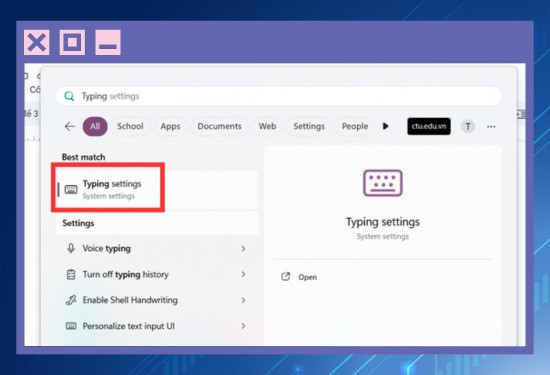Minimize the window with the dash button
The image size is (550, 375).
click(108, 42)
